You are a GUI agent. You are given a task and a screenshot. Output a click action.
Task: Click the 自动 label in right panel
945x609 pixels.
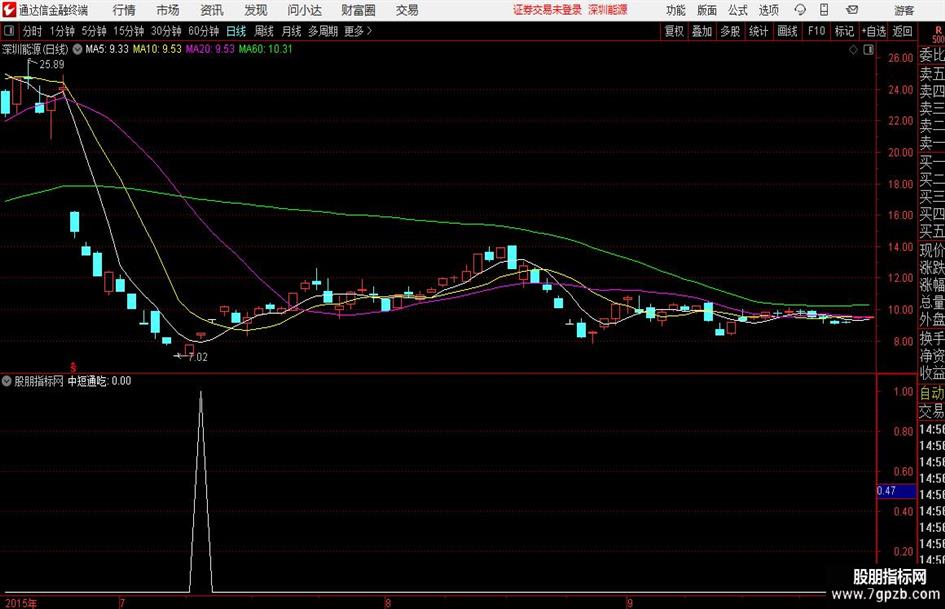tap(932, 393)
